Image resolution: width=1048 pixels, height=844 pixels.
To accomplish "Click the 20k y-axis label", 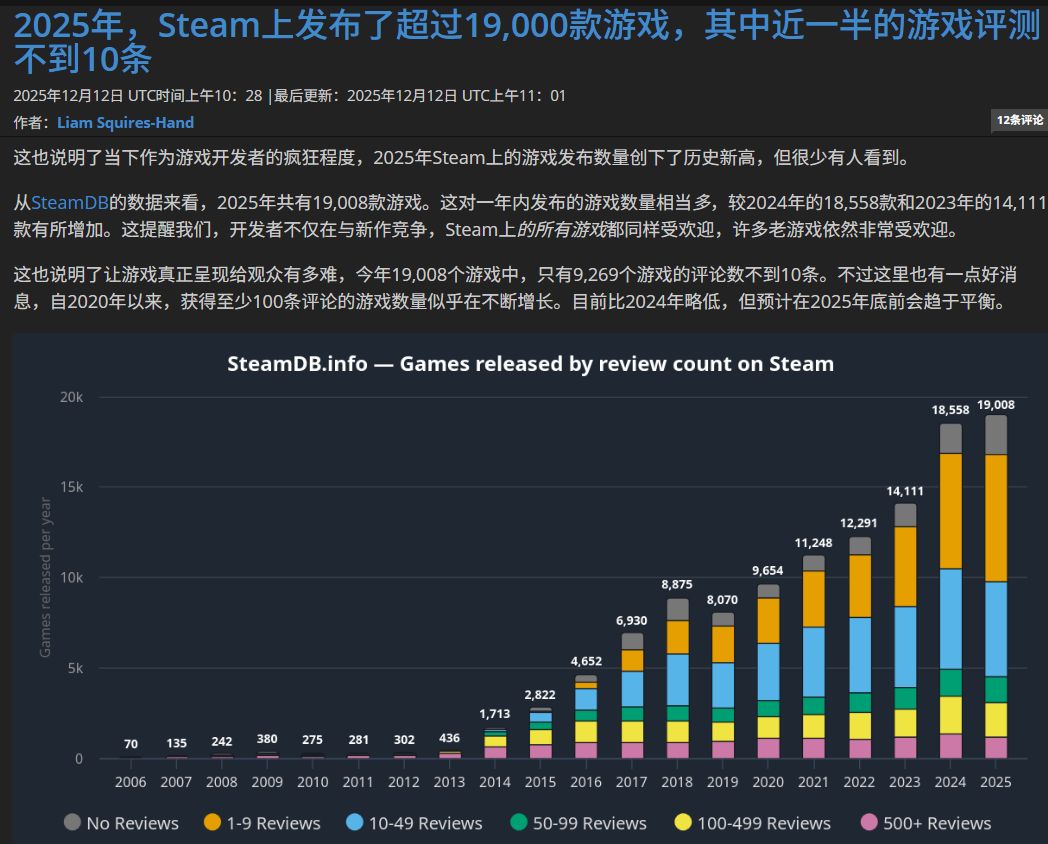I will click(72, 397).
